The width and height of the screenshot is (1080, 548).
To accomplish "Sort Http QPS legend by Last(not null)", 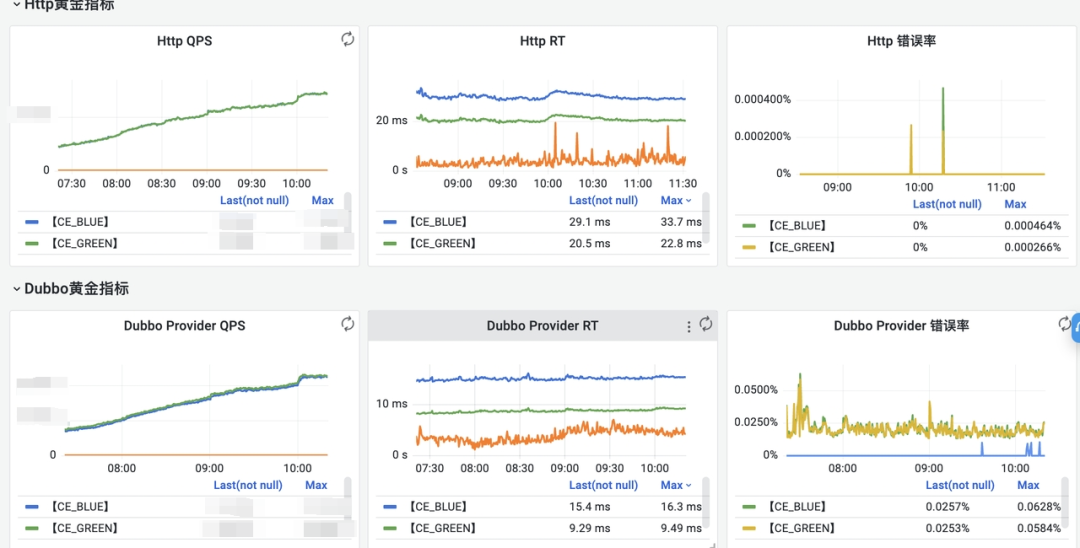I will coord(254,200).
